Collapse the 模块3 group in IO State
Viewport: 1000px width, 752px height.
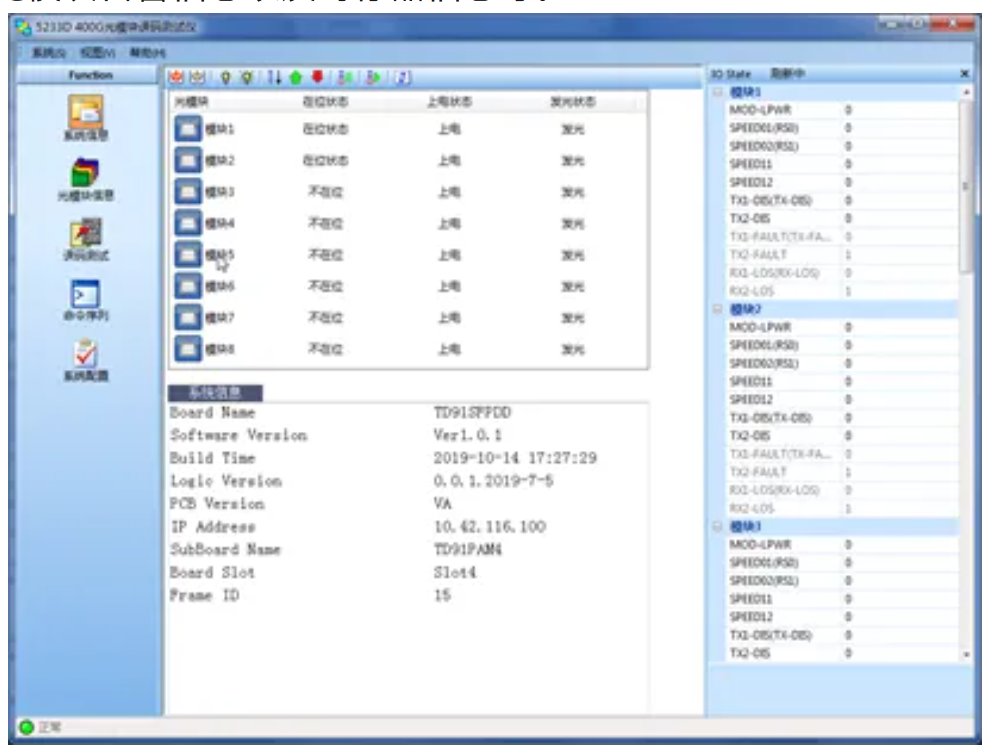[717, 526]
